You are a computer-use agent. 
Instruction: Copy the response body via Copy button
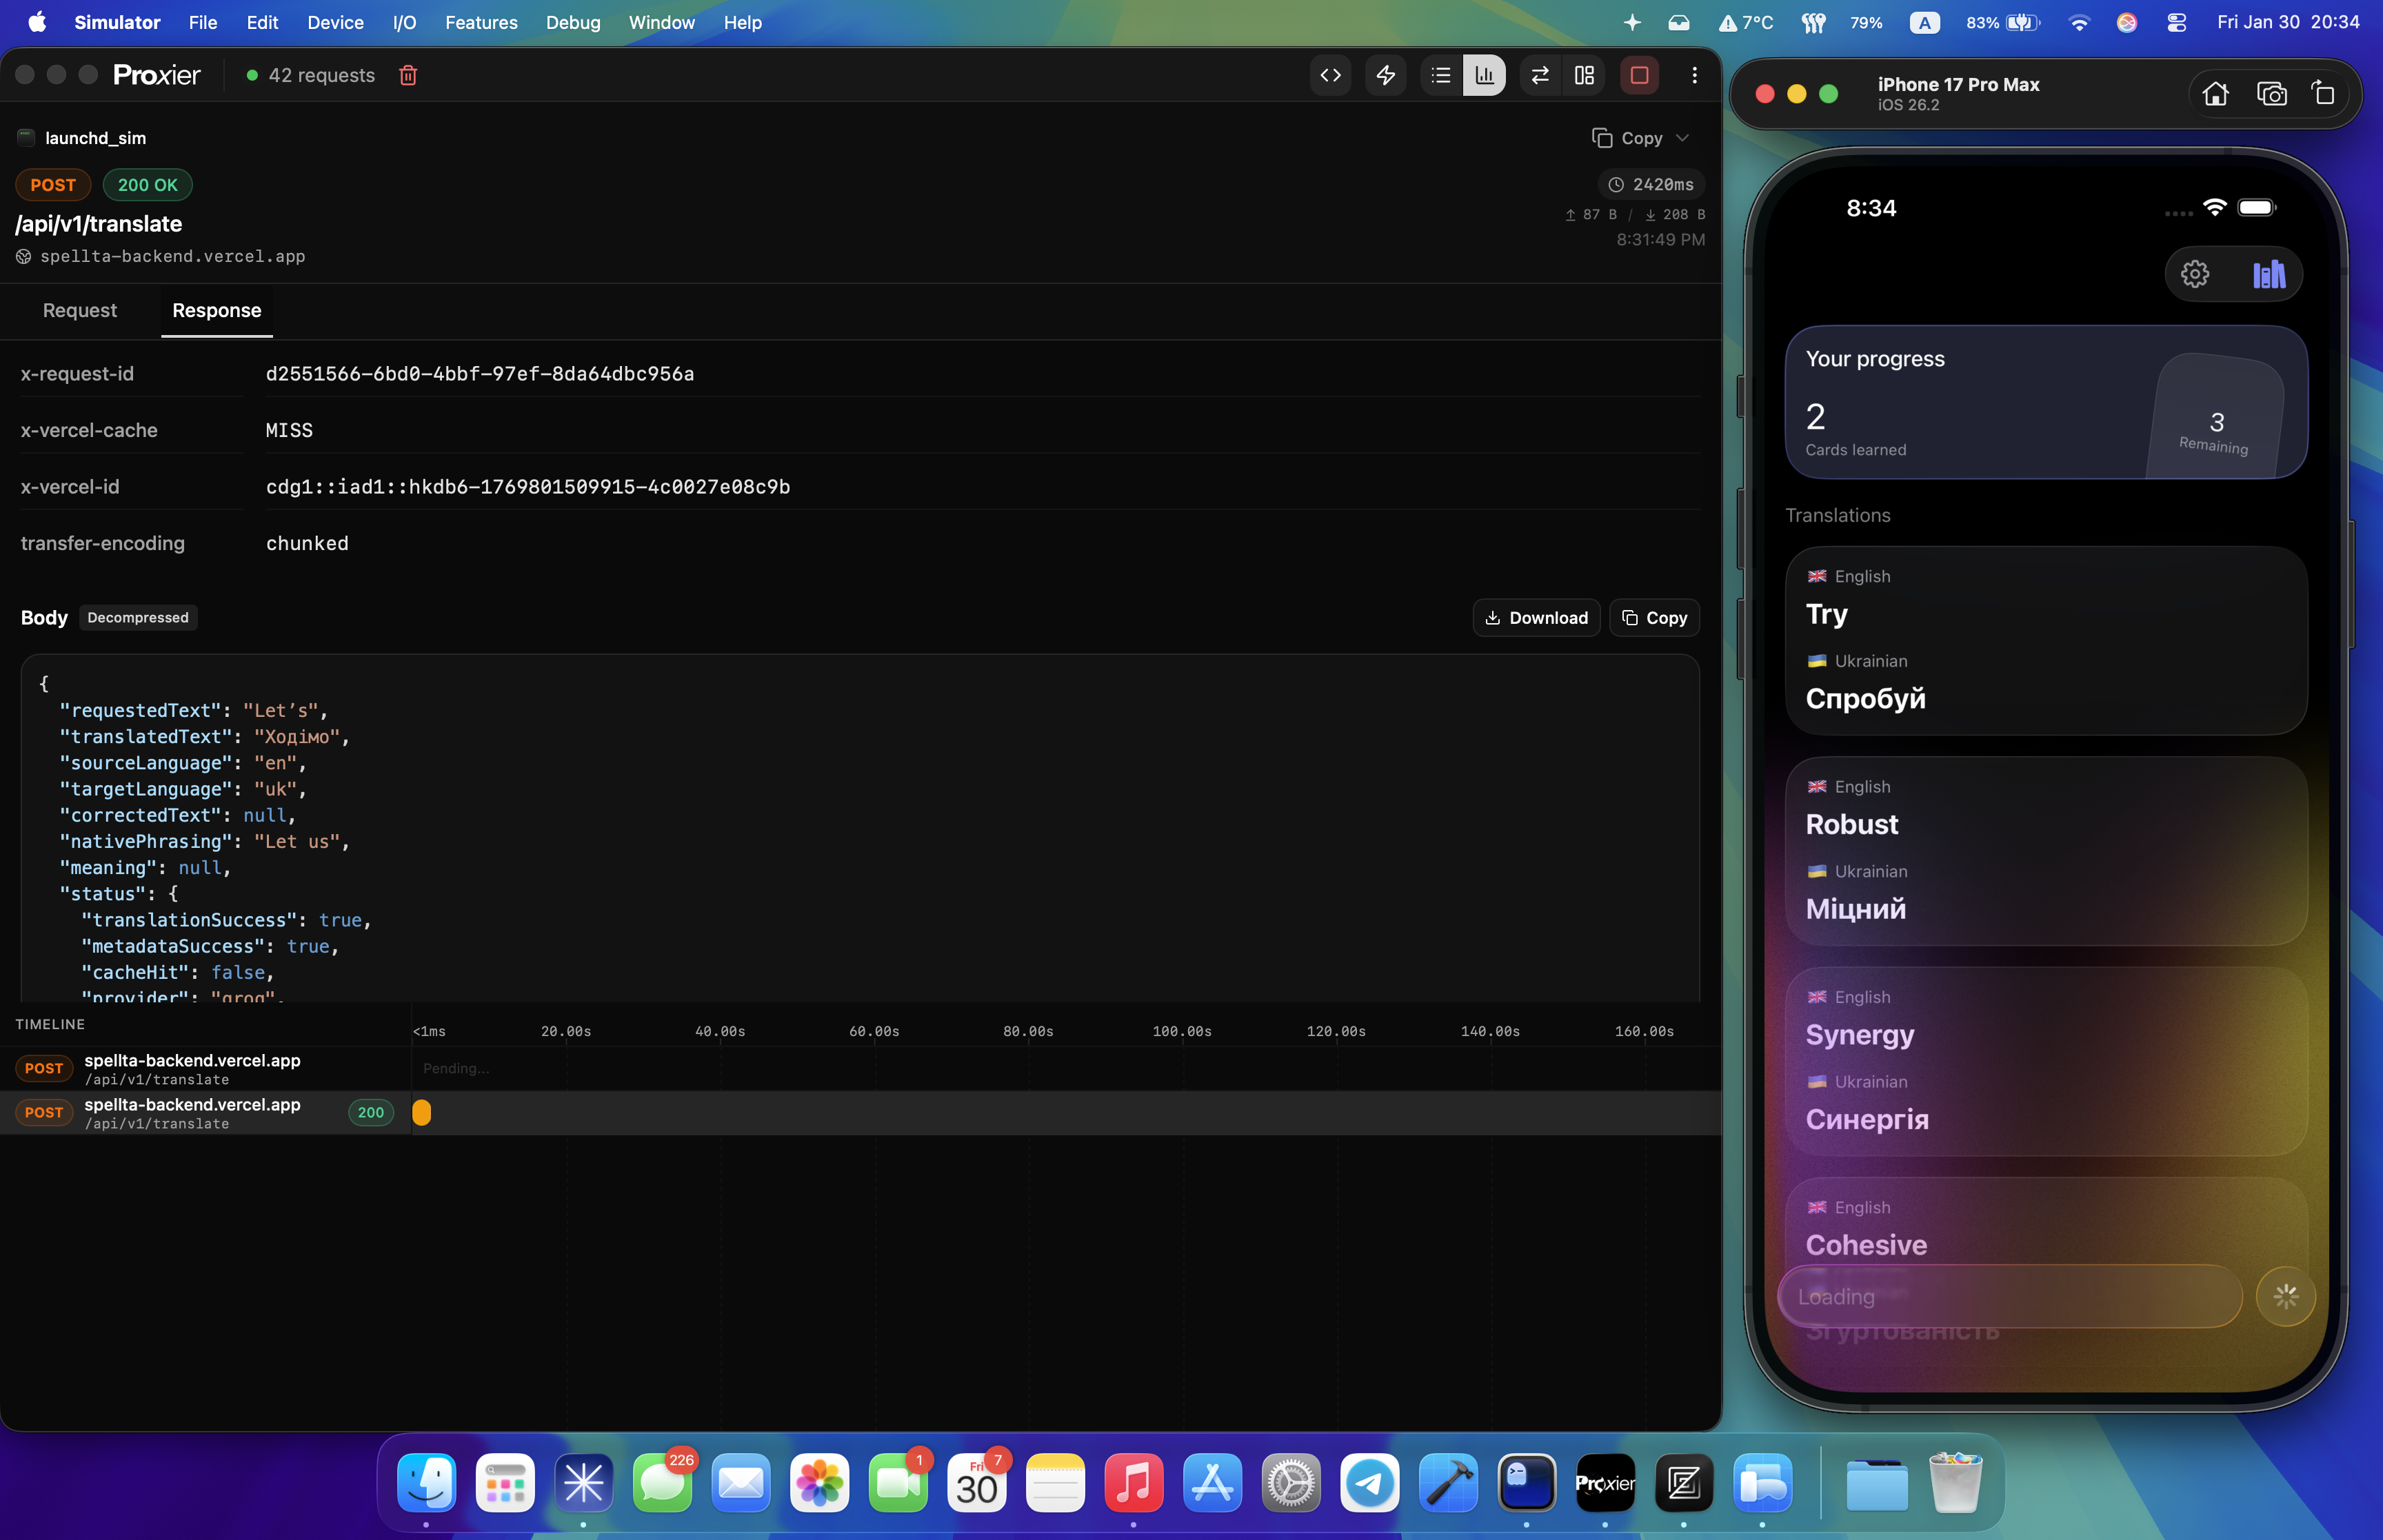pos(1653,617)
